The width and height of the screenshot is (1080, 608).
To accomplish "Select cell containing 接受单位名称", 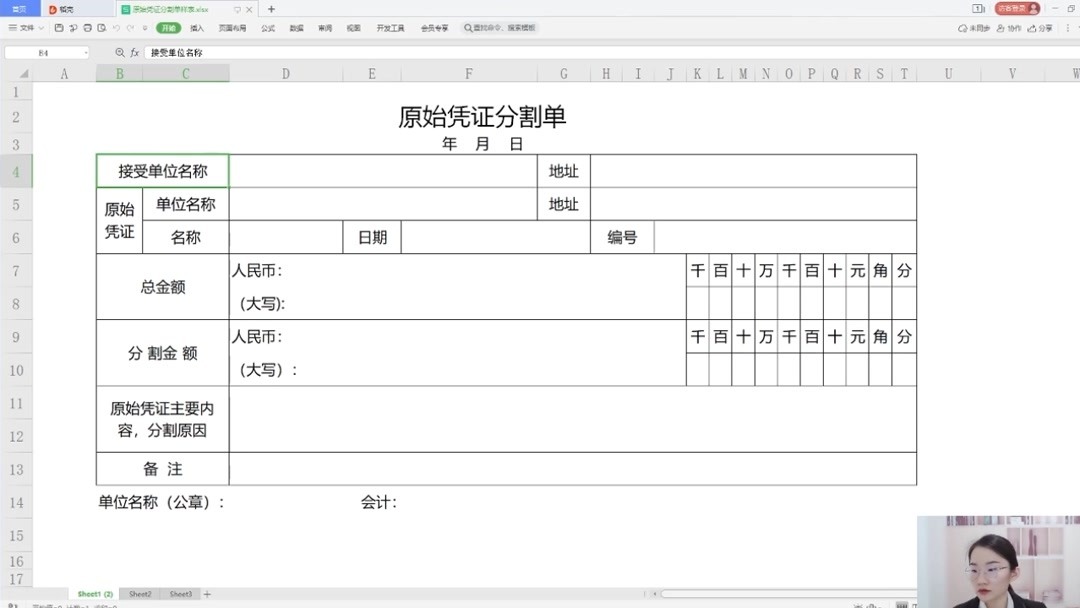I will [x=163, y=170].
